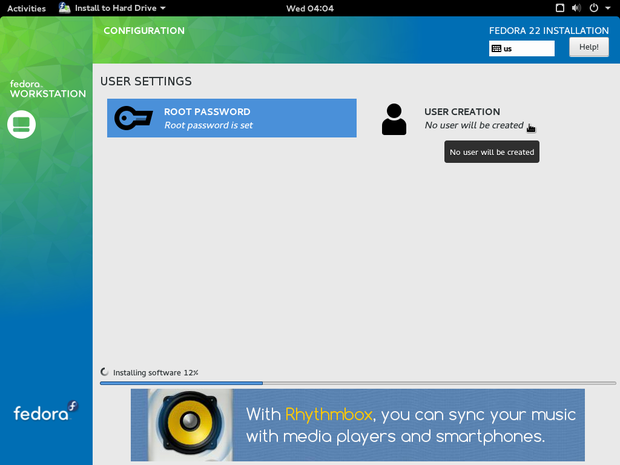The width and height of the screenshot is (620, 465).
Task: Expand the system menu arrow
Action: coord(608,8)
